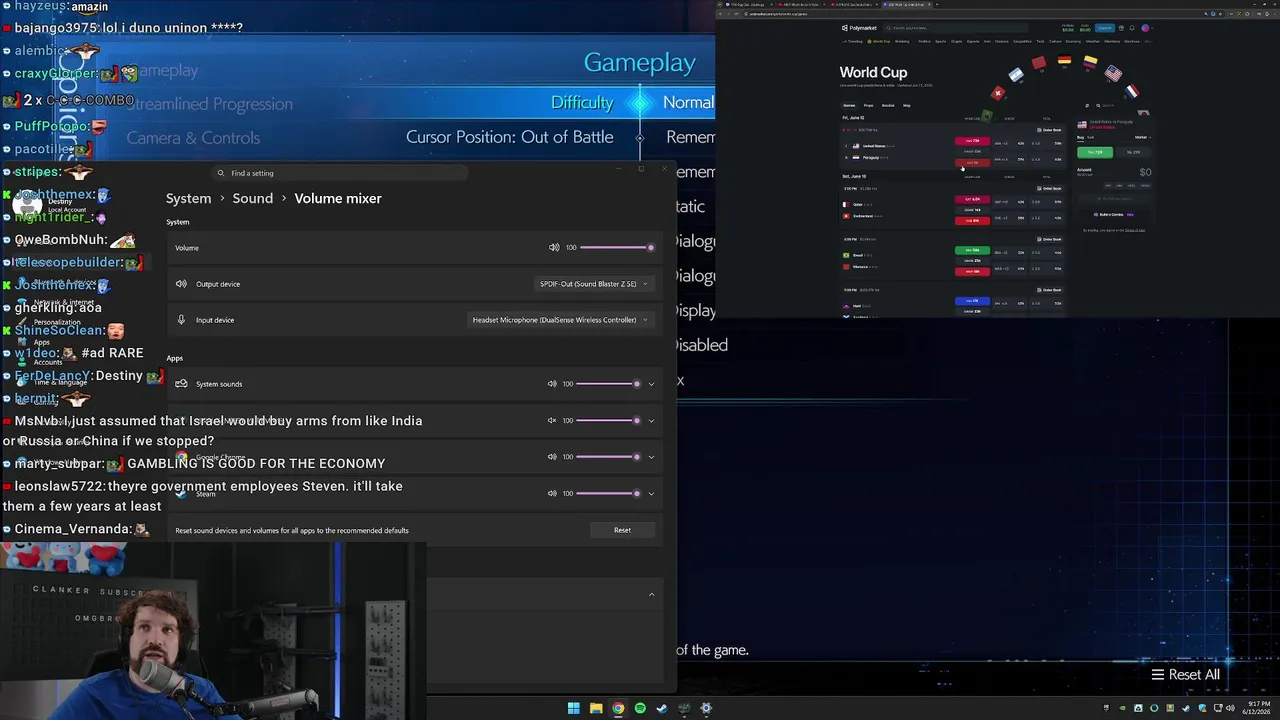Open the Windows Start menu
Viewport: 1280px width, 720px height.
573,708
